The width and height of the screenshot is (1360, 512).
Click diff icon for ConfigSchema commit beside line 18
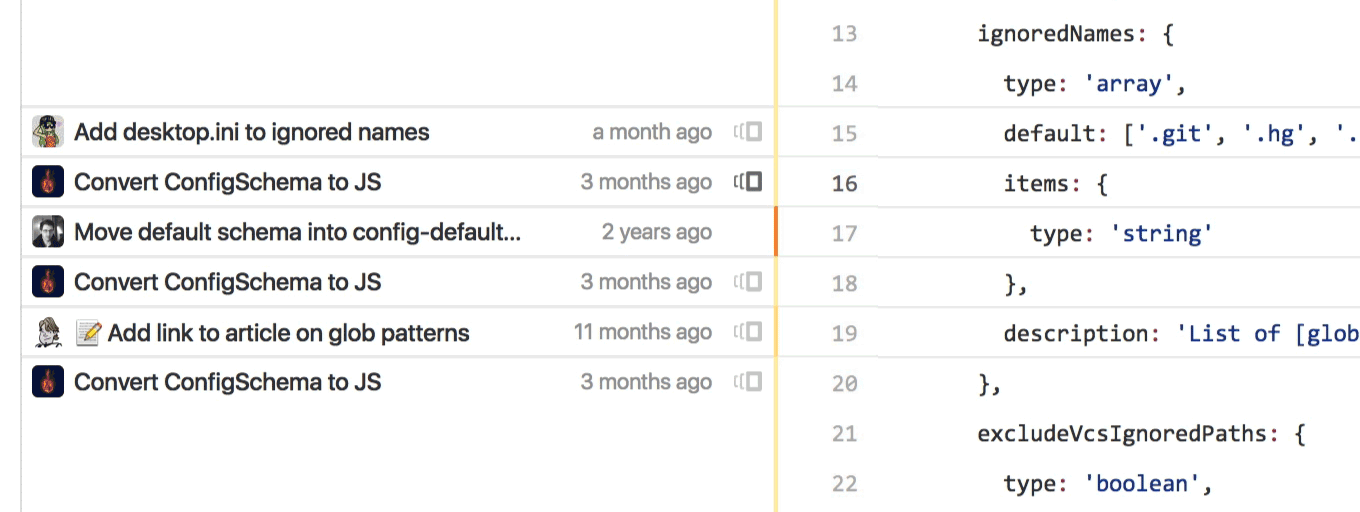[748, 282]
